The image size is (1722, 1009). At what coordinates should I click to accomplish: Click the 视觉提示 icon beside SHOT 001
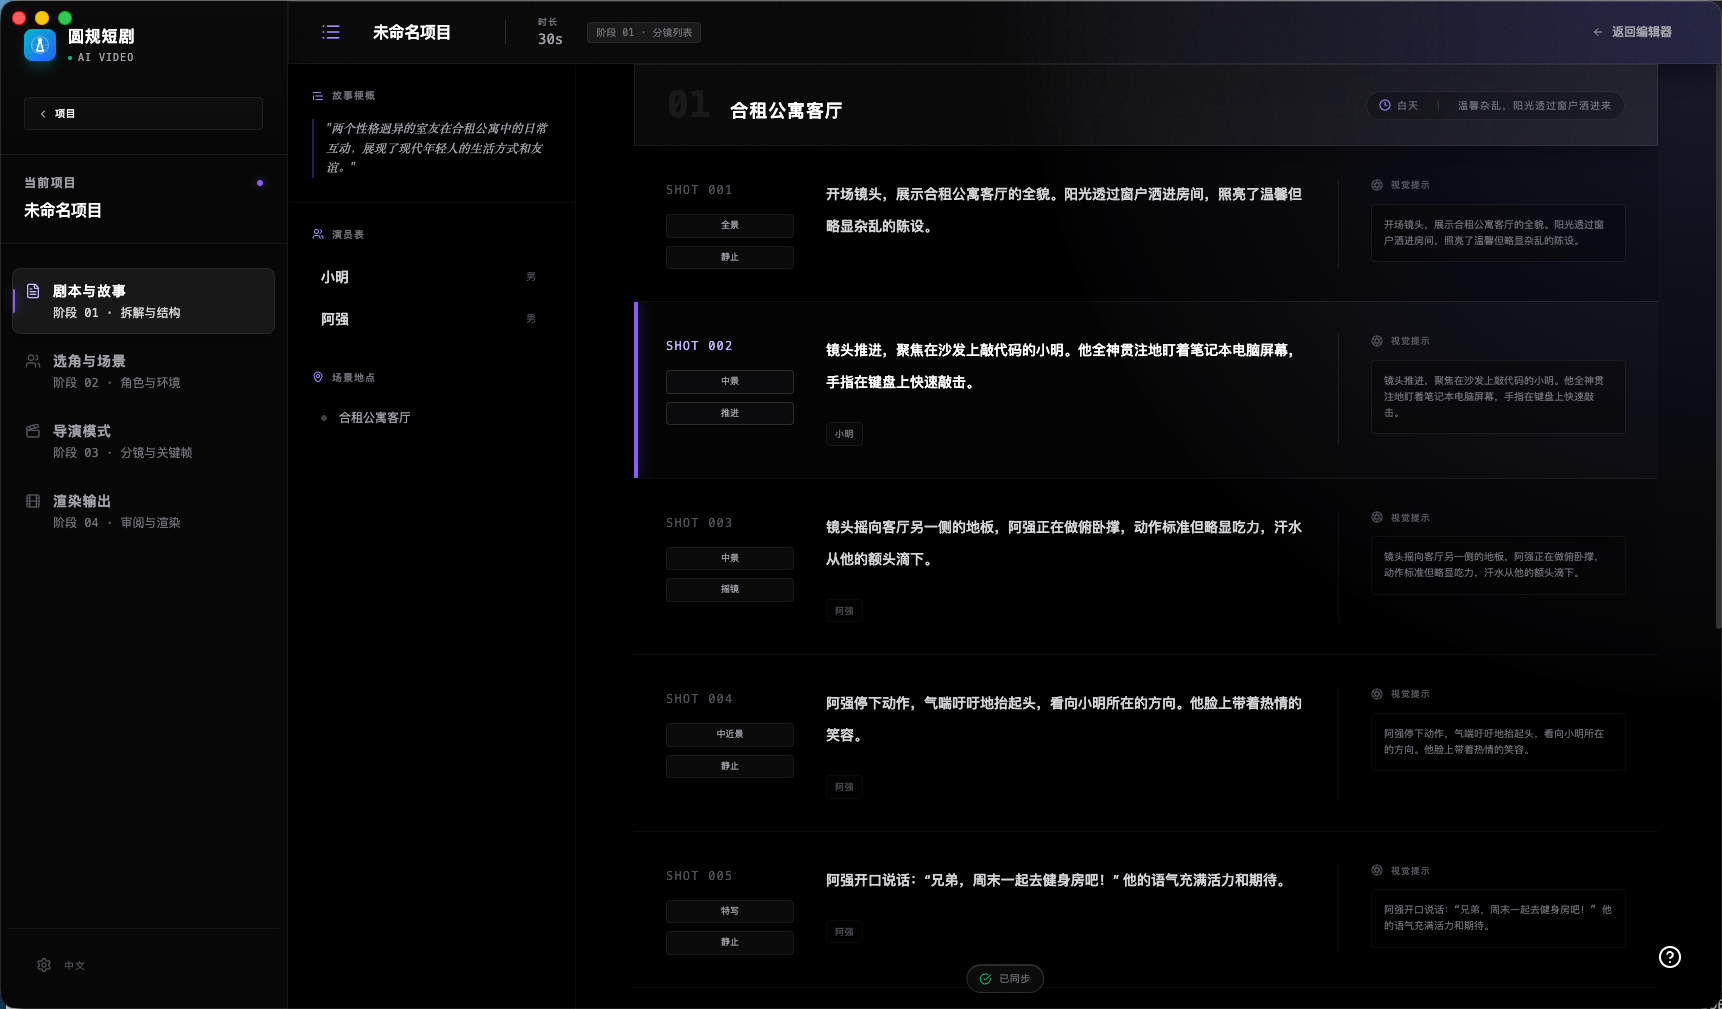tap(1377, 185)
